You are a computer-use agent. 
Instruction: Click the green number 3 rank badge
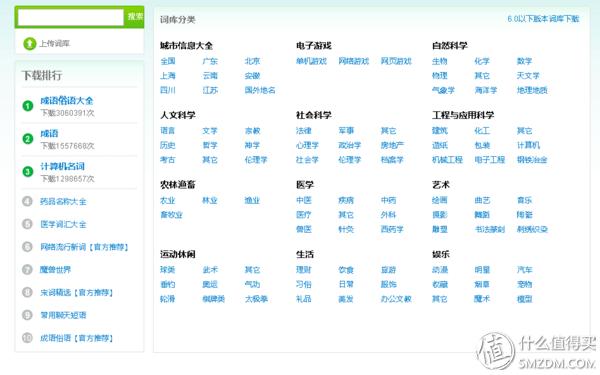28,171
